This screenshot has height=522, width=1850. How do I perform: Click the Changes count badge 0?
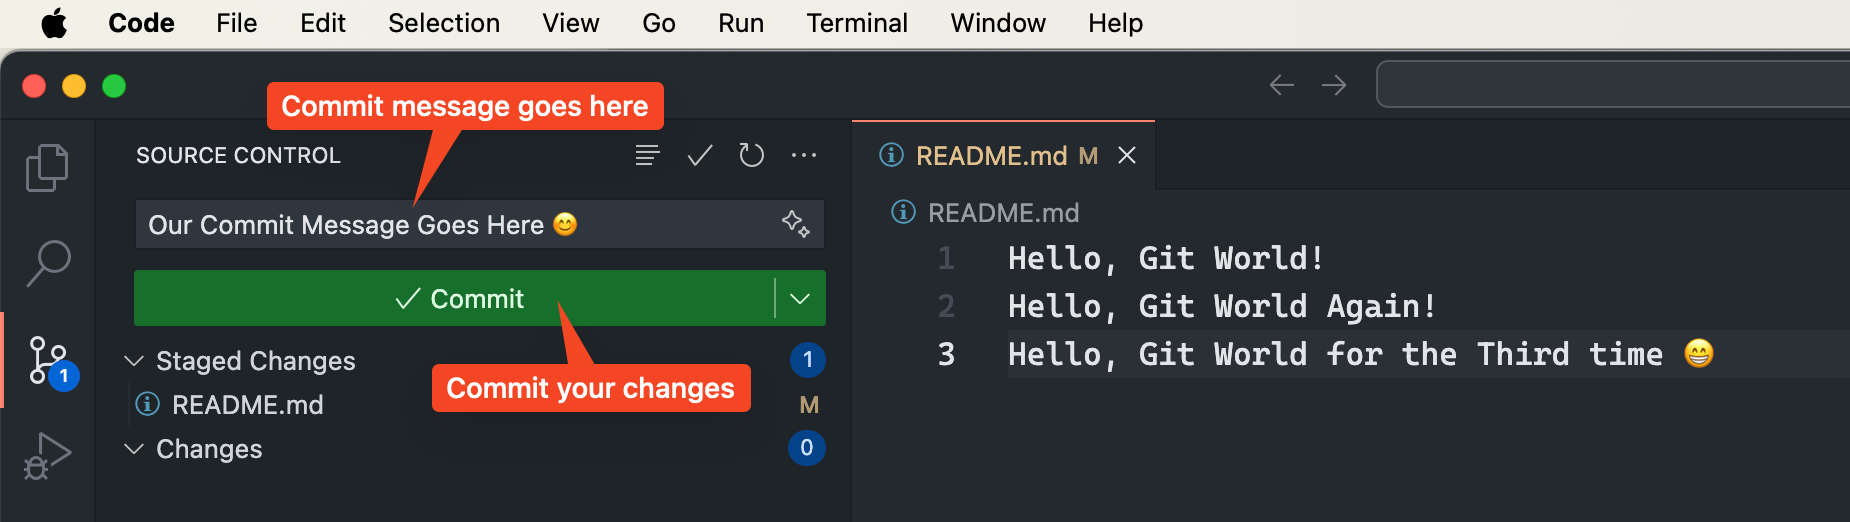pos(807,448)
